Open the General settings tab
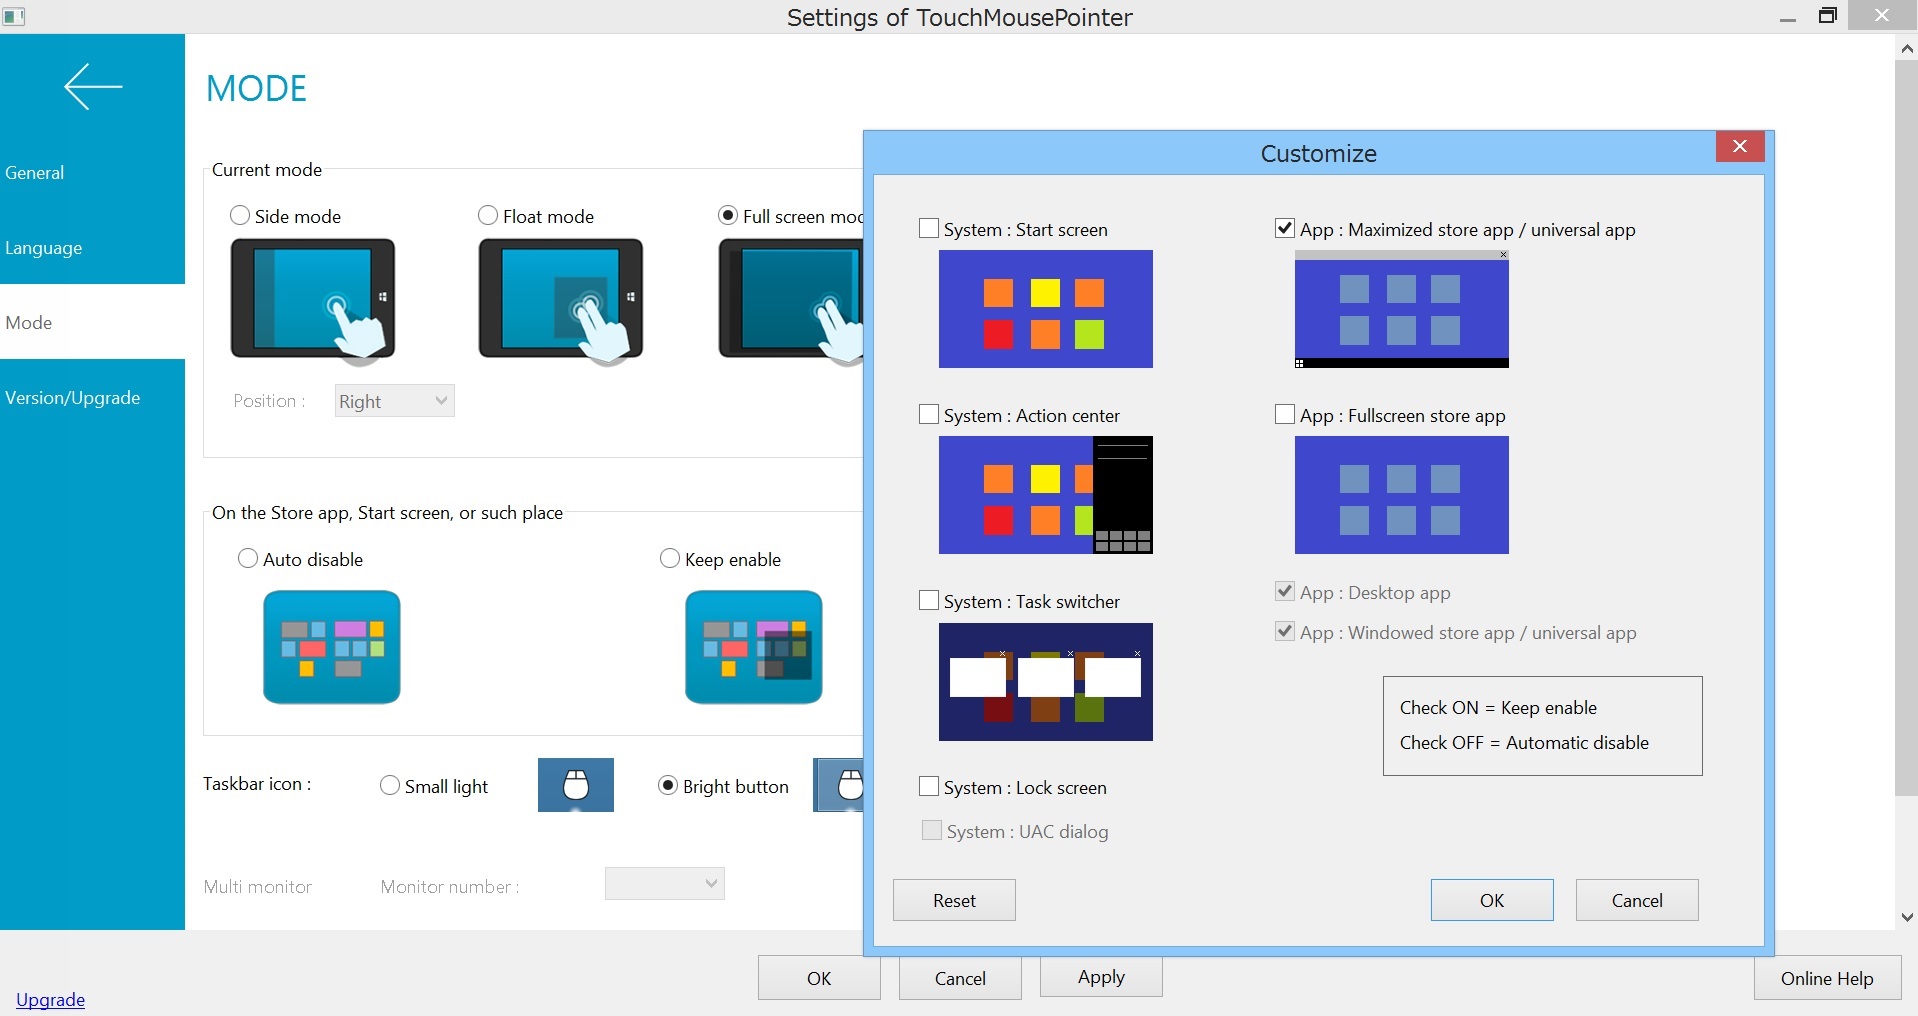1918x1016 pixels. pyautogui.click(x=35, y=173)
